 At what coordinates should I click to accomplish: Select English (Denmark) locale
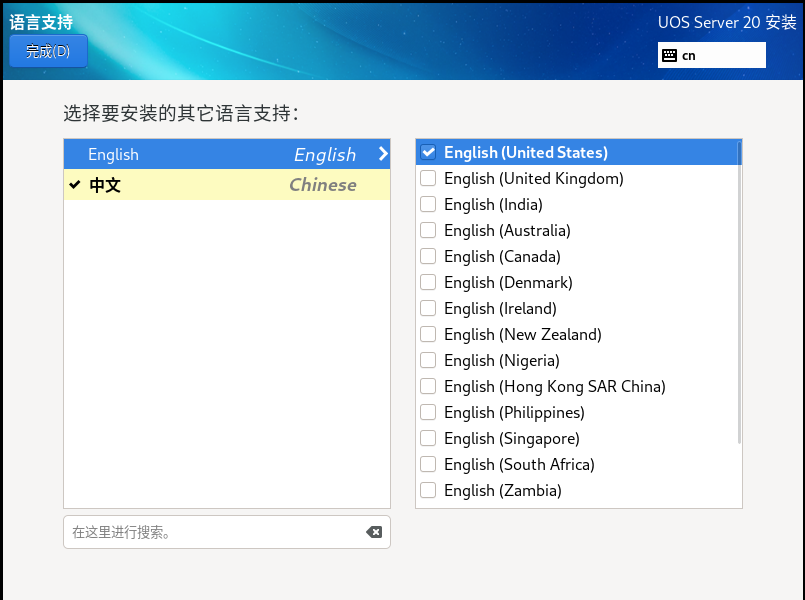click(x=428, y=282)
